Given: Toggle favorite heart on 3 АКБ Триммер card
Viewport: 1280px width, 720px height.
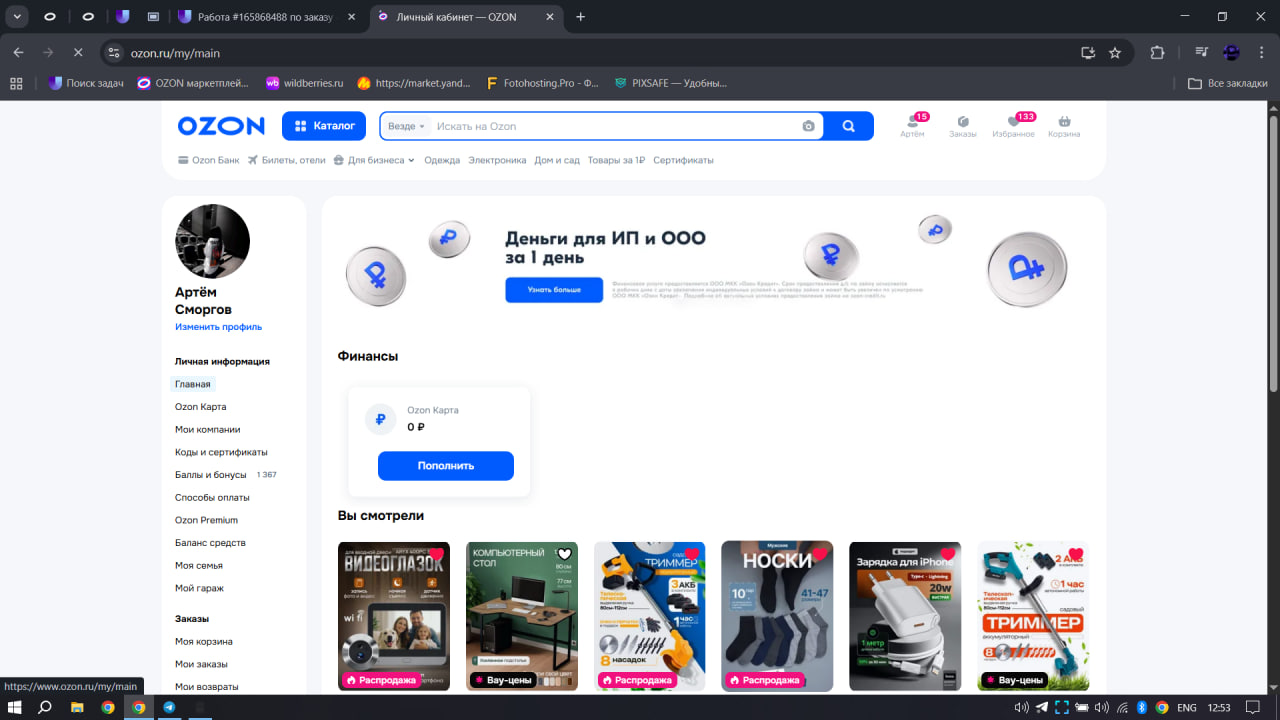Looking at the screenshot, I should pyautogui.click(x=692, y=555).
